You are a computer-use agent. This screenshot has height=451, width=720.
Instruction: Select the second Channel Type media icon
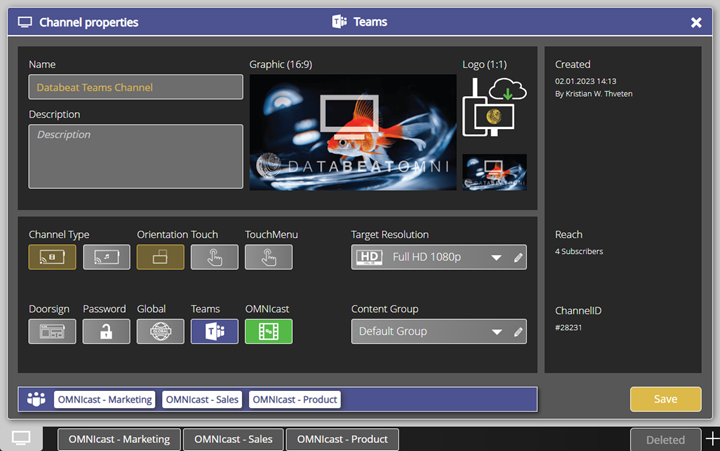[x=107, y=257]
